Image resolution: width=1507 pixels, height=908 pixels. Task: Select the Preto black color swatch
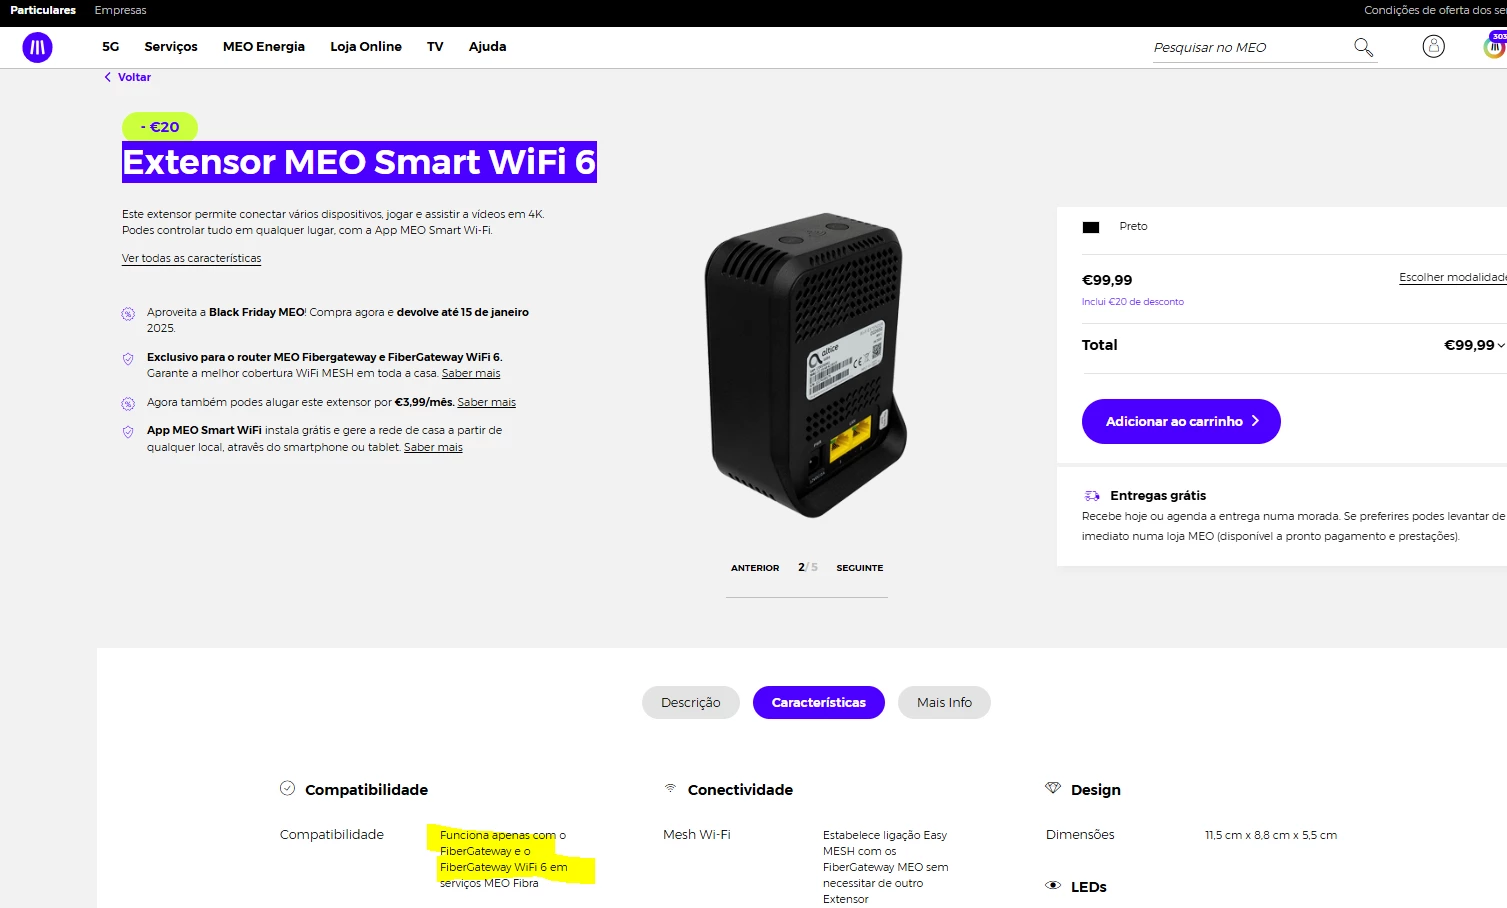pos(1091,227)
